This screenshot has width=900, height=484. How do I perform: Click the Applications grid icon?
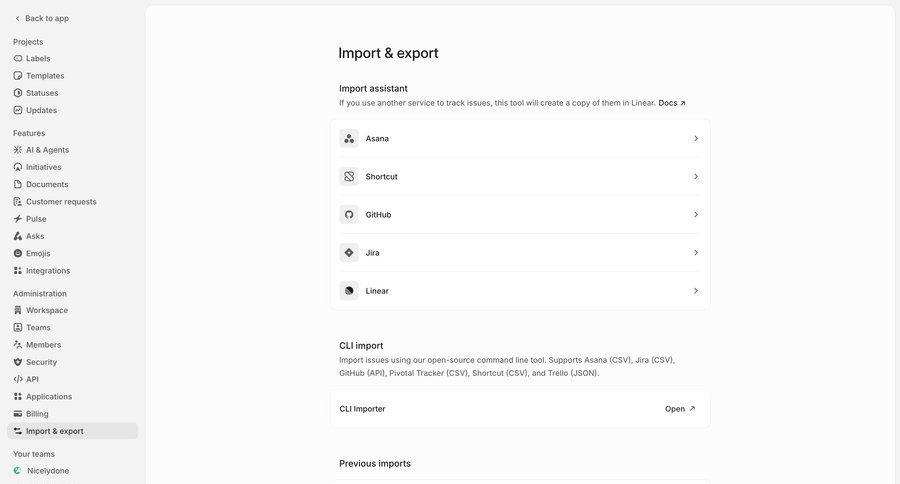point(18,397)
